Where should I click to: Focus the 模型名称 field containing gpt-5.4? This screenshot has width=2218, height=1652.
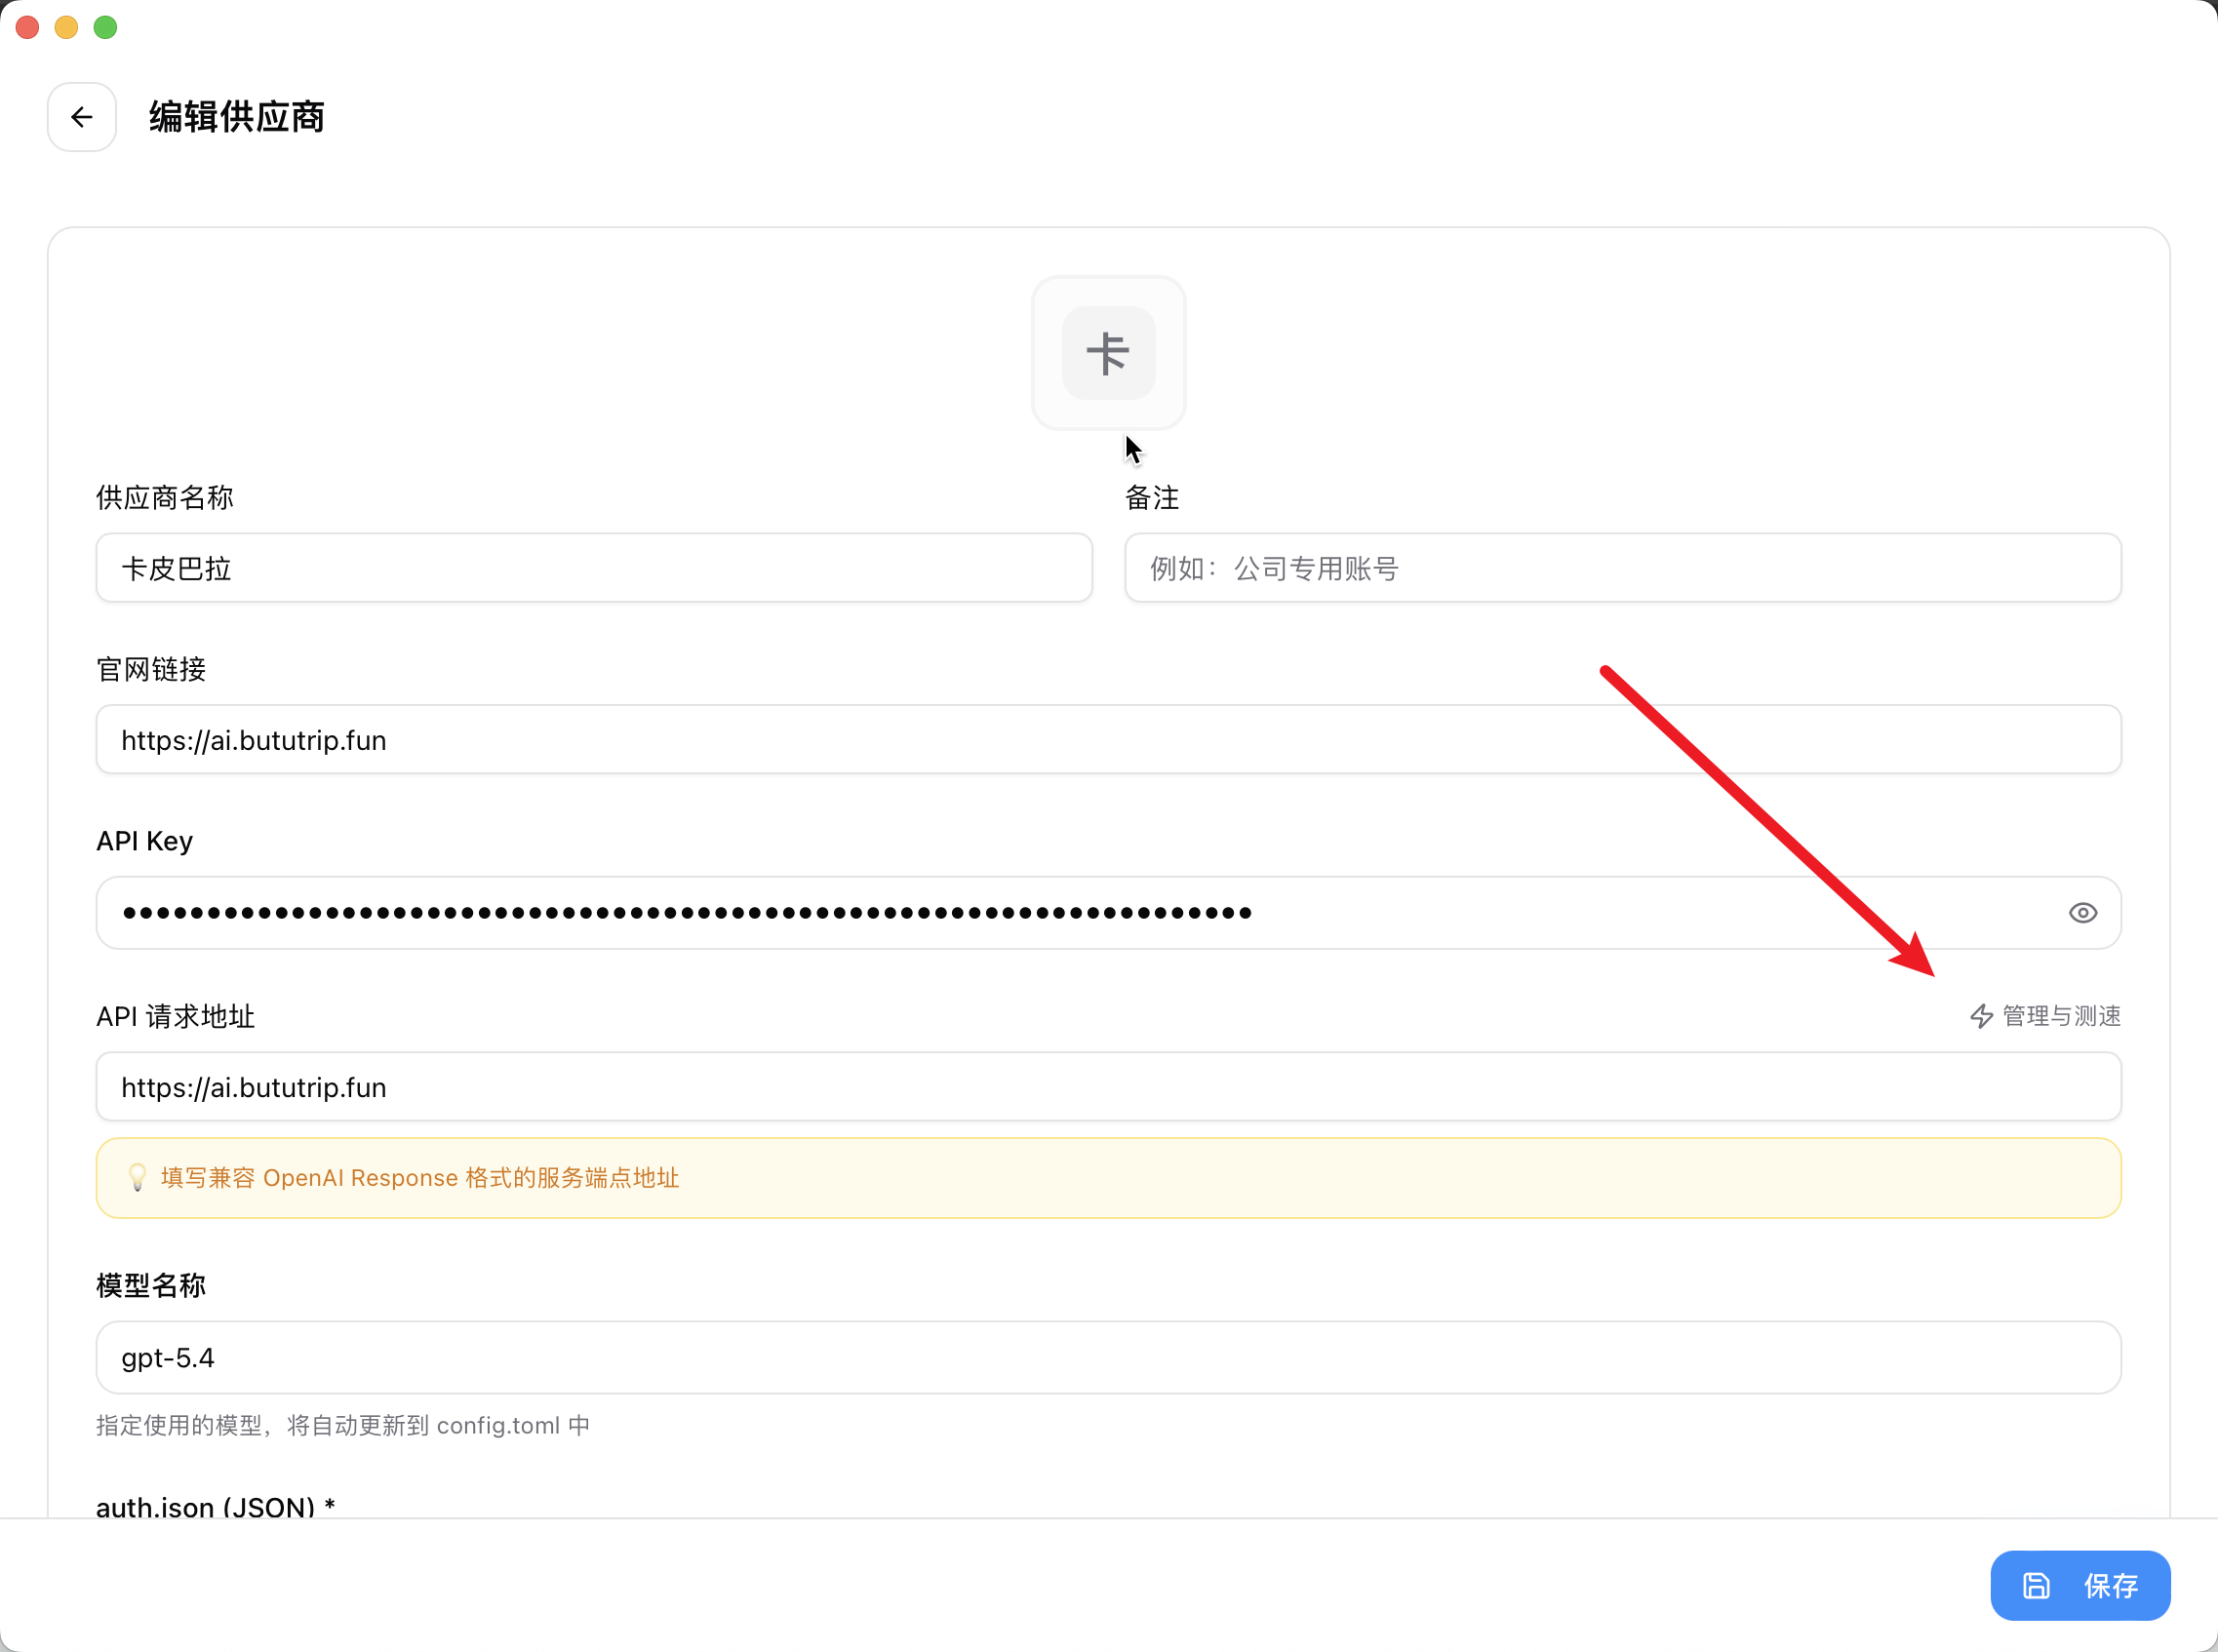click(x=1108, y=1357)
